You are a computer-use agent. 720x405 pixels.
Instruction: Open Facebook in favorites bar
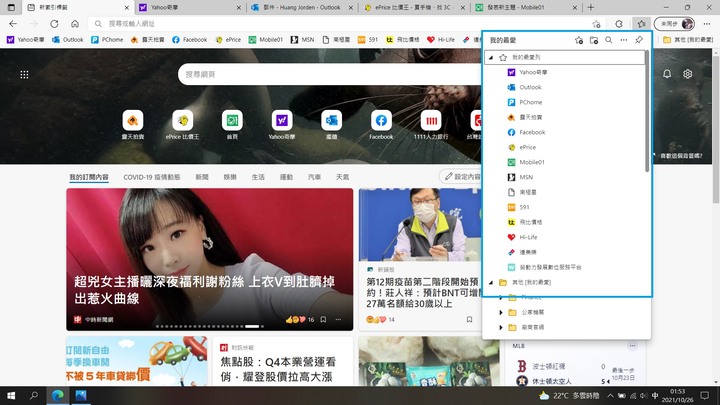(x=190, y=40)
